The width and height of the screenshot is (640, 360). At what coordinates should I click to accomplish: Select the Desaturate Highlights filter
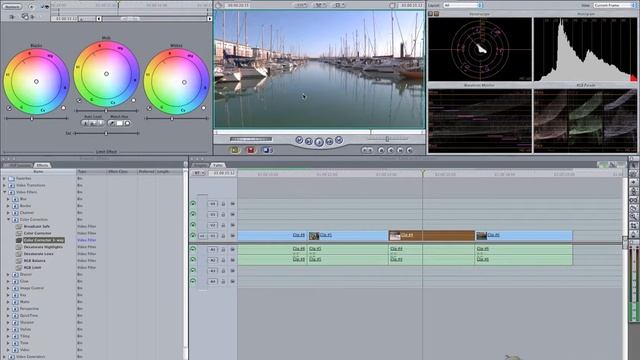43,247
